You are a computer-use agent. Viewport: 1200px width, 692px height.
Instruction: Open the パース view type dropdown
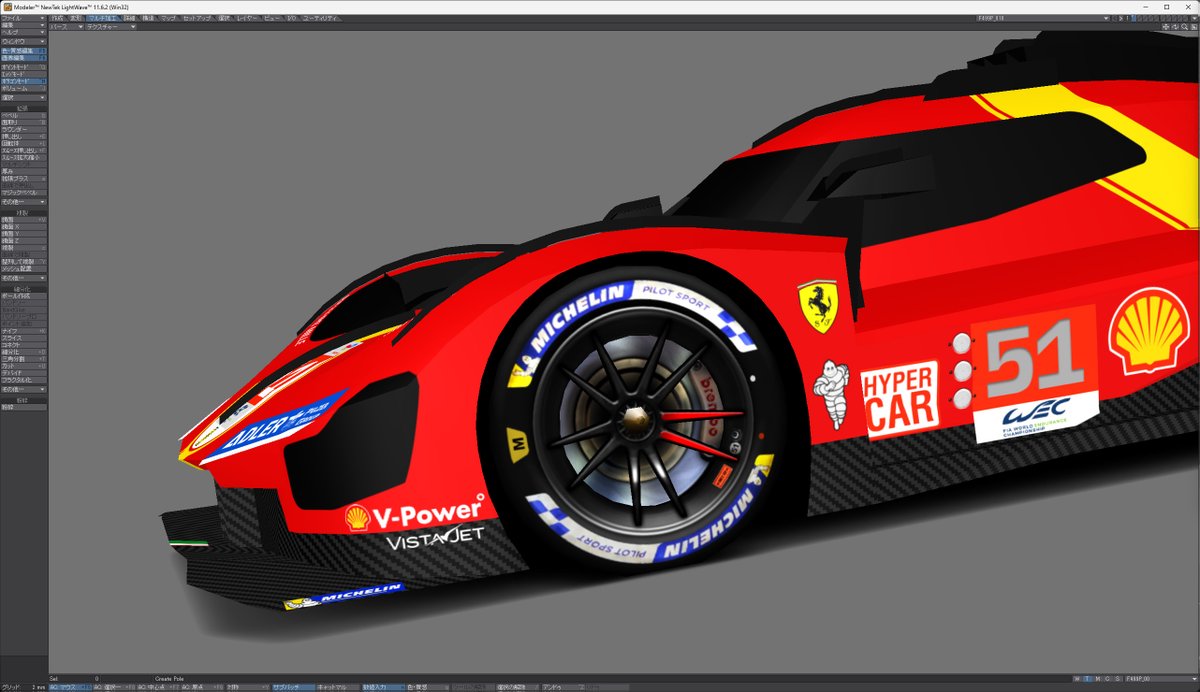(66, 27)
